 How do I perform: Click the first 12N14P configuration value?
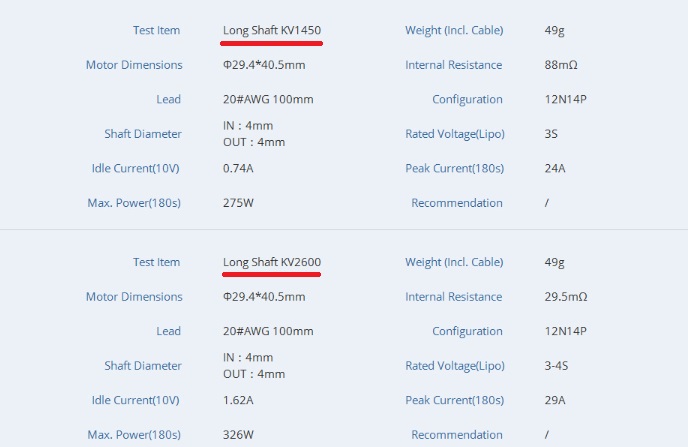tap(566, 99)
